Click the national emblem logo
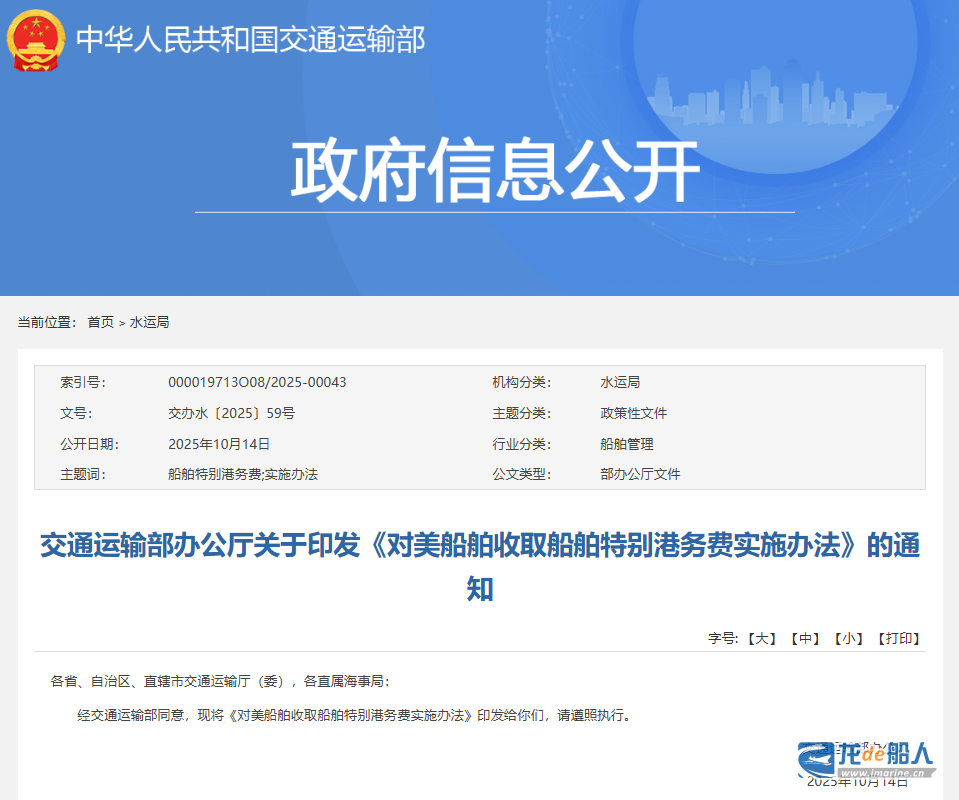Image resolution: width=959 pixels, height=800 pixels. tap(36, 41)
